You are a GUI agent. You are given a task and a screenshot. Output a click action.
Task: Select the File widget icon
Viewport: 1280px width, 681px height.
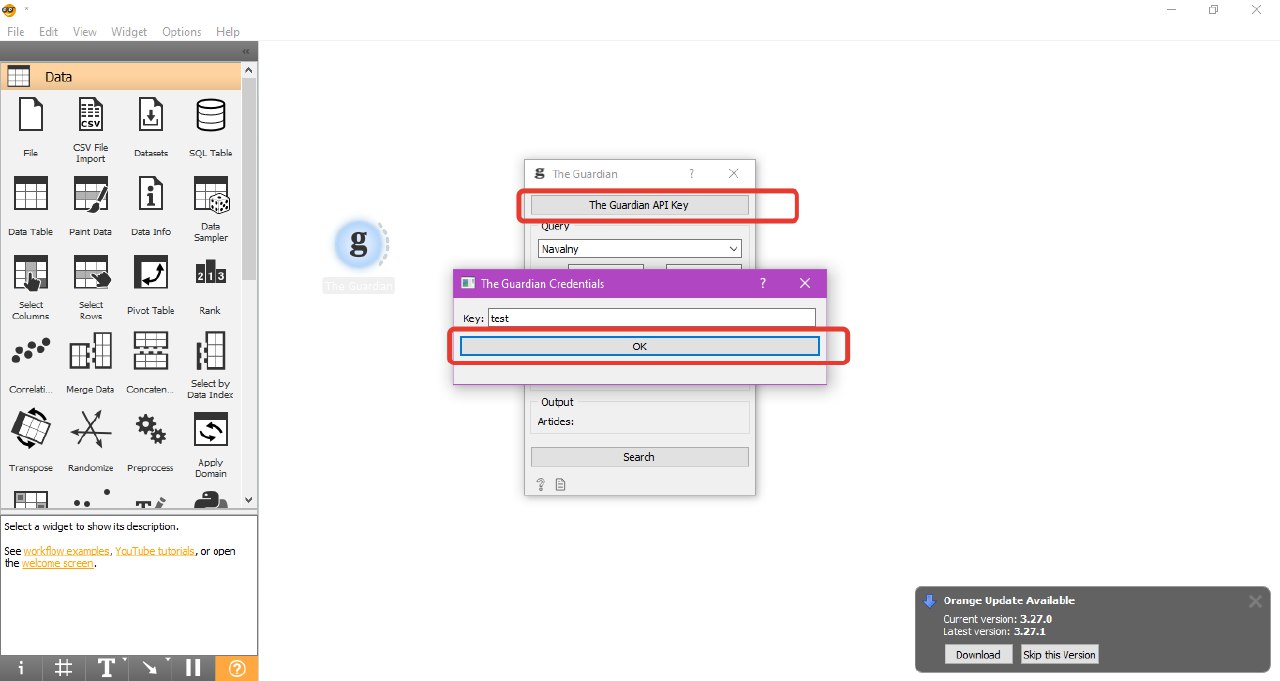click(31, 115)
